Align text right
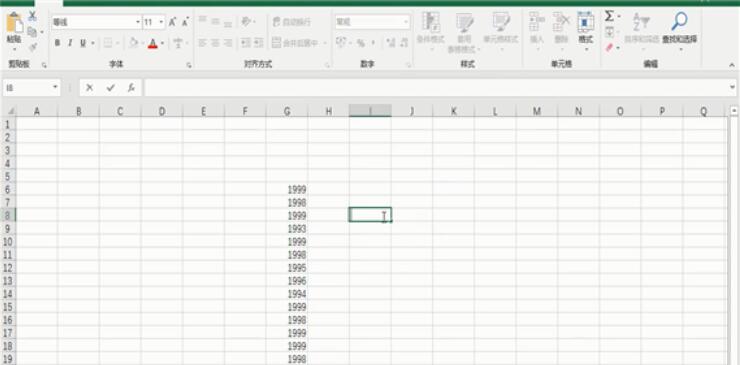 tap(228, 43)
